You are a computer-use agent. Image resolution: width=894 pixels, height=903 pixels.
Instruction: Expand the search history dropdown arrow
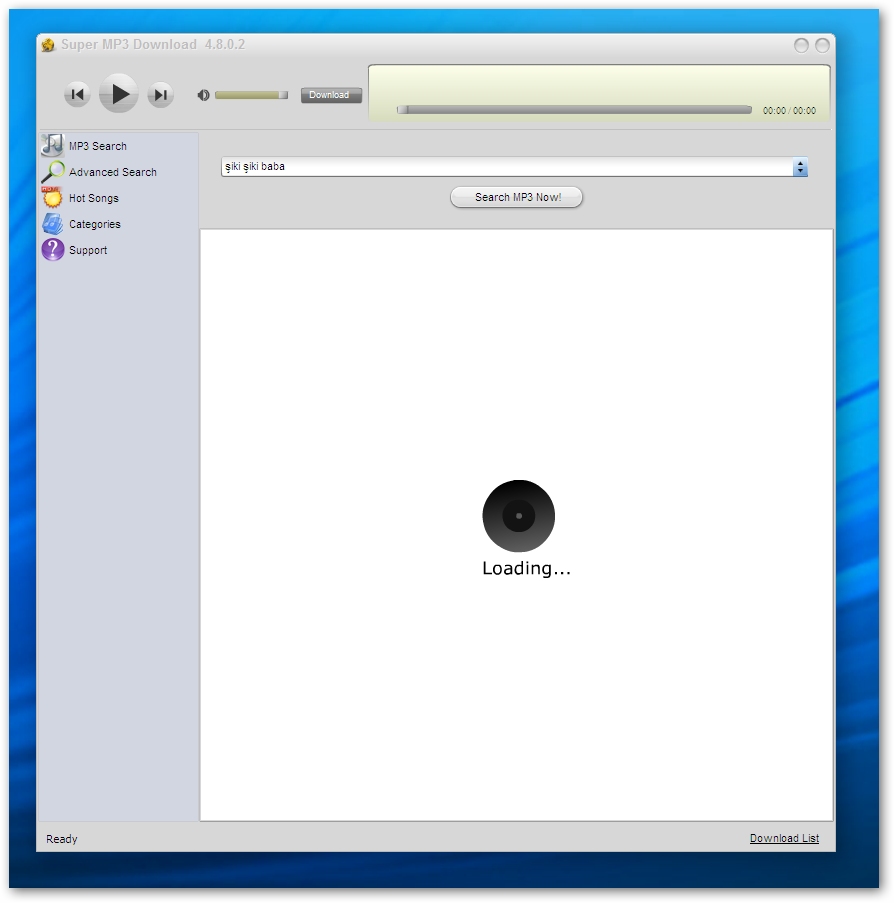click(800, 167)
